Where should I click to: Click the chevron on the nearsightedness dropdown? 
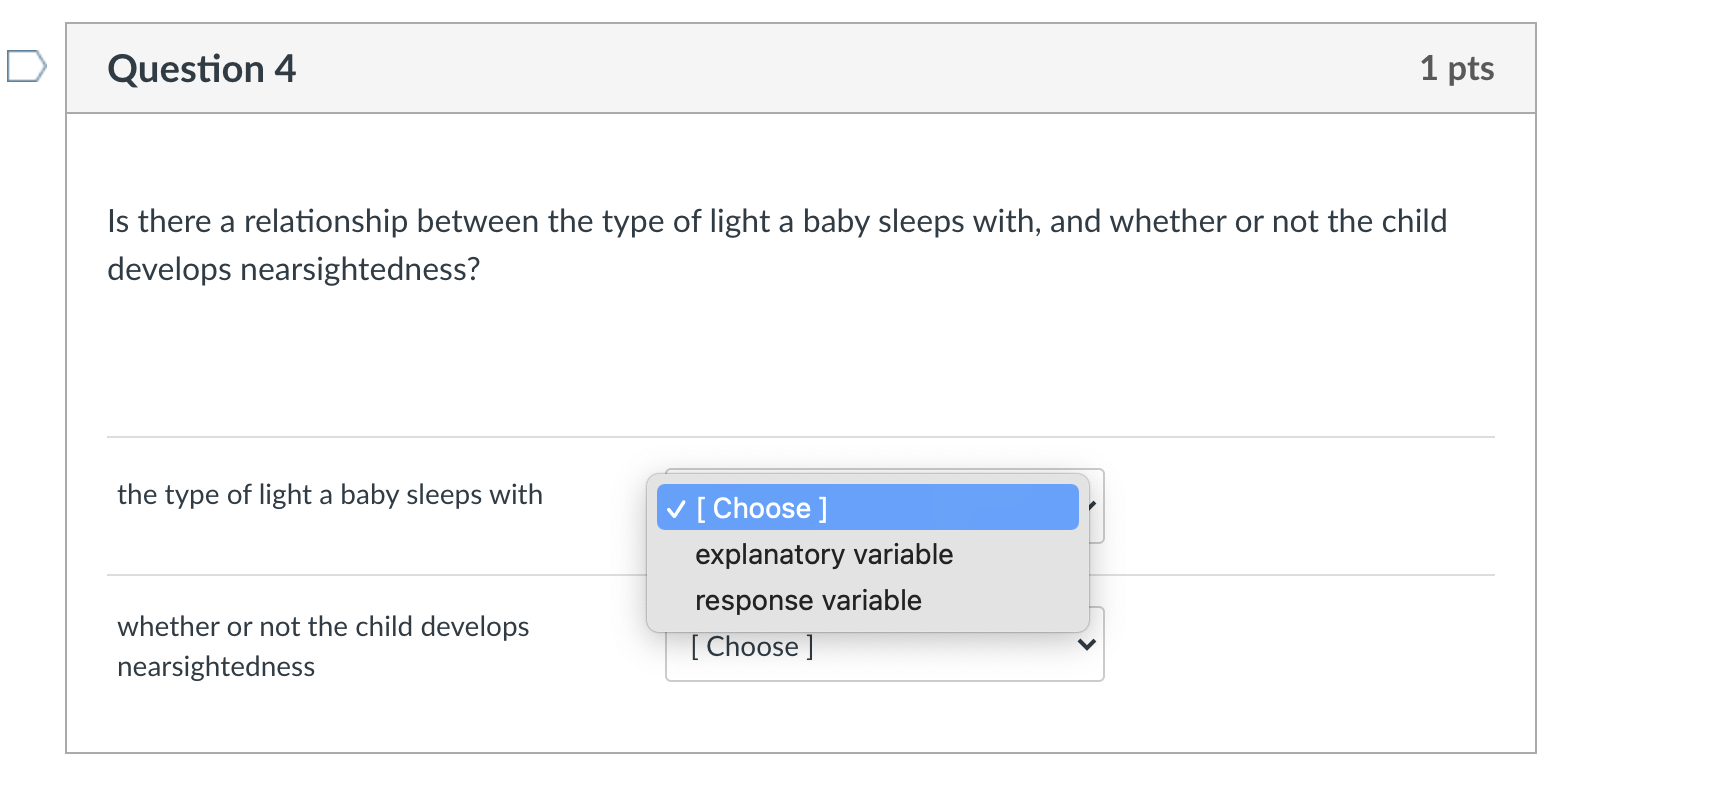1087,645
